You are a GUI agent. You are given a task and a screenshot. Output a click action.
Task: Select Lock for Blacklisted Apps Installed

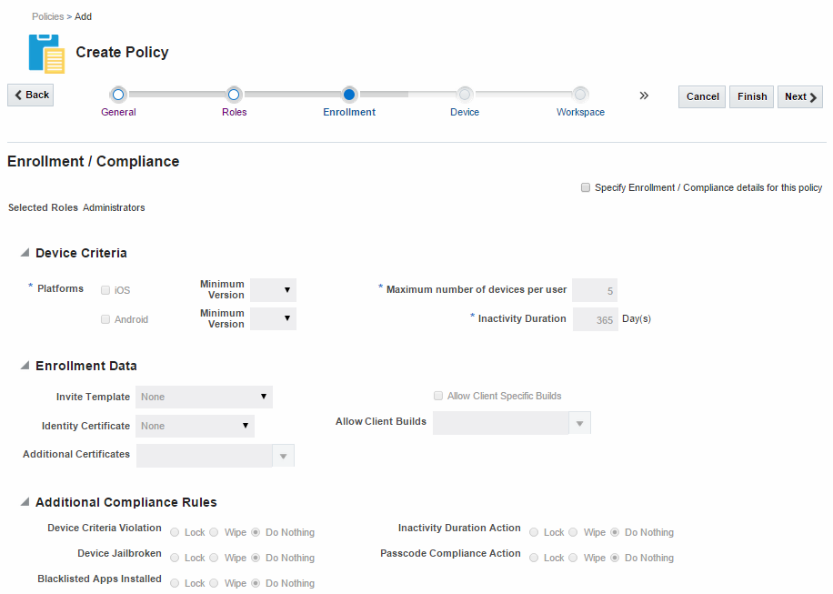(x=174, y=583)
